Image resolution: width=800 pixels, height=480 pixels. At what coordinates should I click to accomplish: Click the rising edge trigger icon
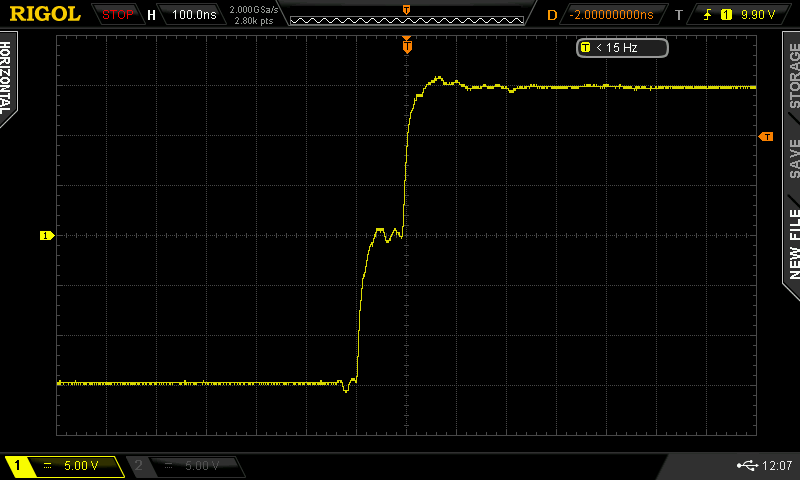pos(709,15)
